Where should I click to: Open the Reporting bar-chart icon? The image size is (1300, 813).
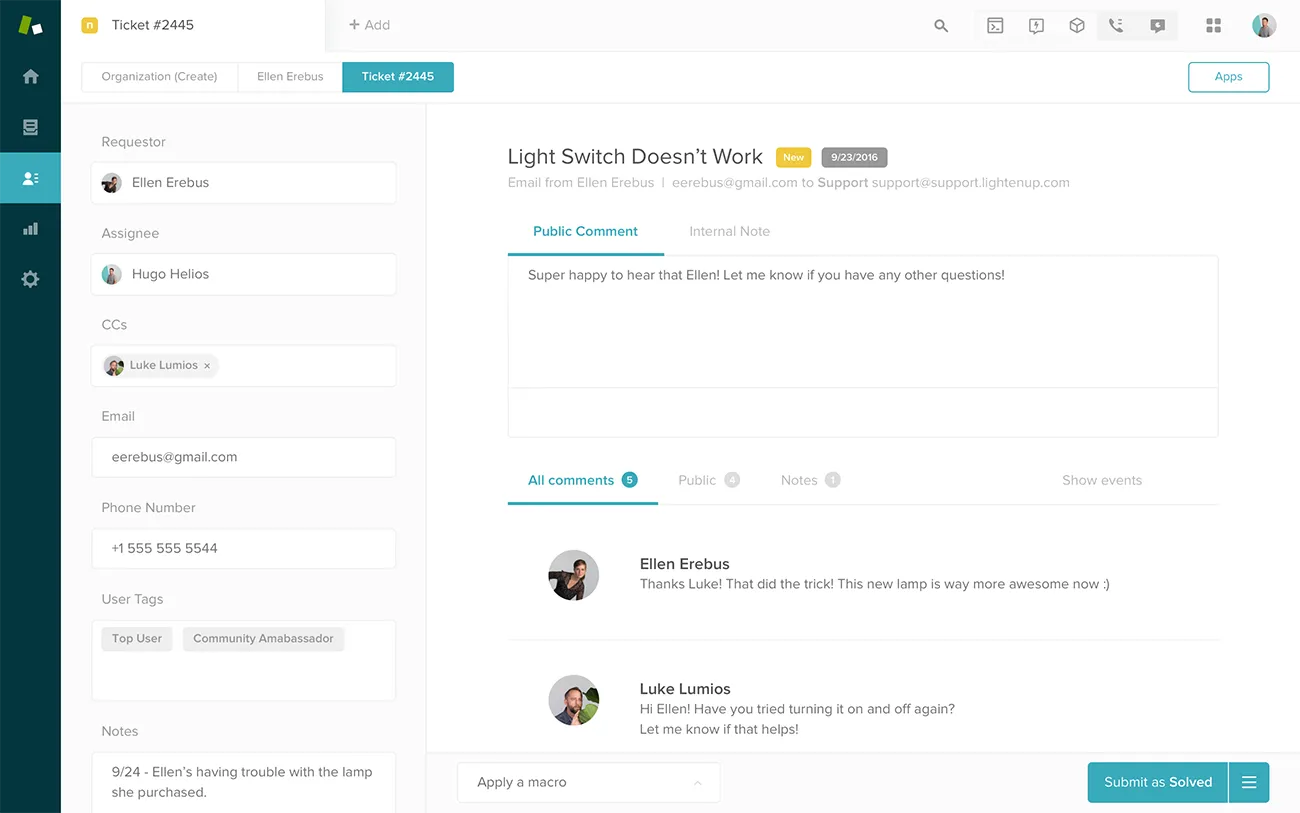point(30,228)
